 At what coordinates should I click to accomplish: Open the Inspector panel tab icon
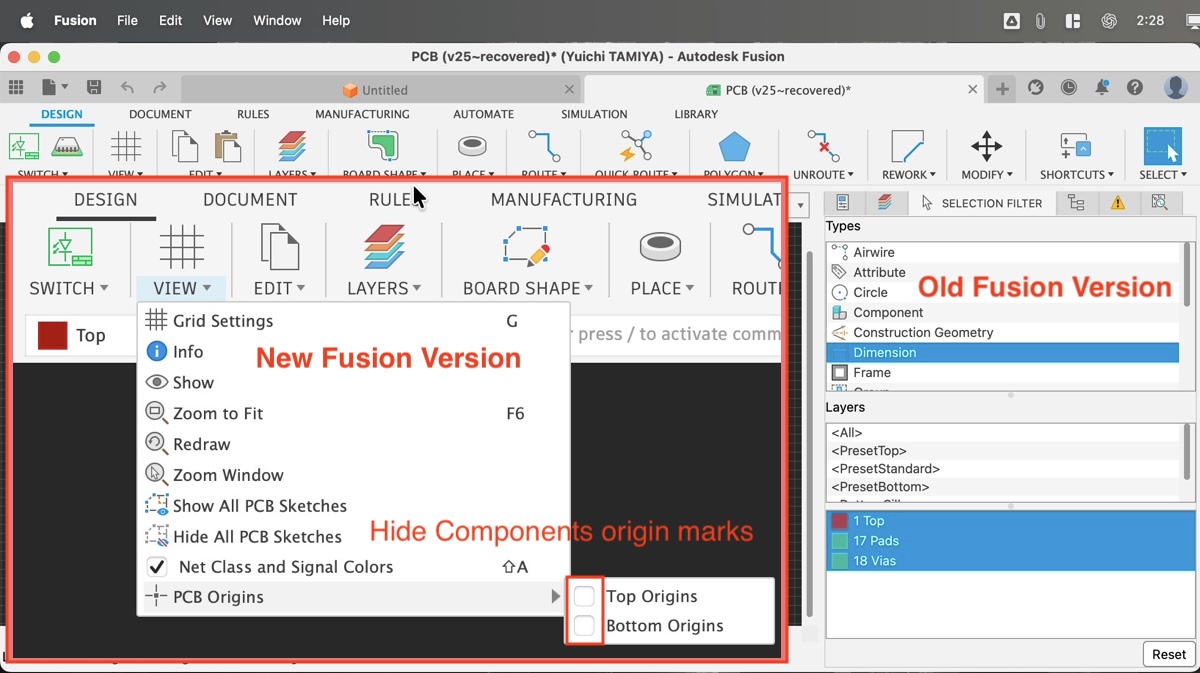(x=843, y=202)
